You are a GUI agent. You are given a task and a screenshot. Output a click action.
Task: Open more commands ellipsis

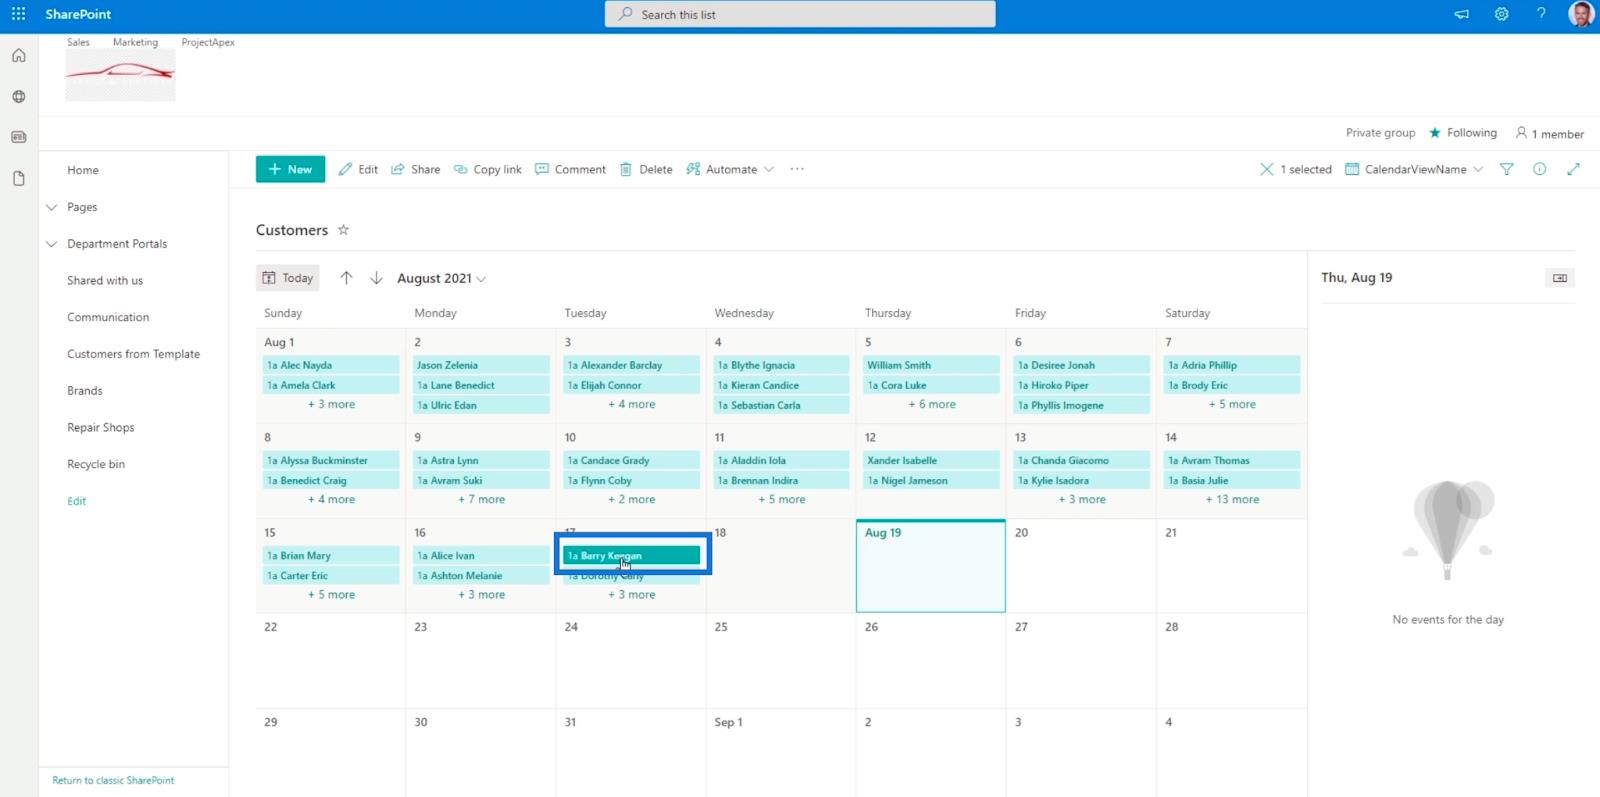pos(797,169)
